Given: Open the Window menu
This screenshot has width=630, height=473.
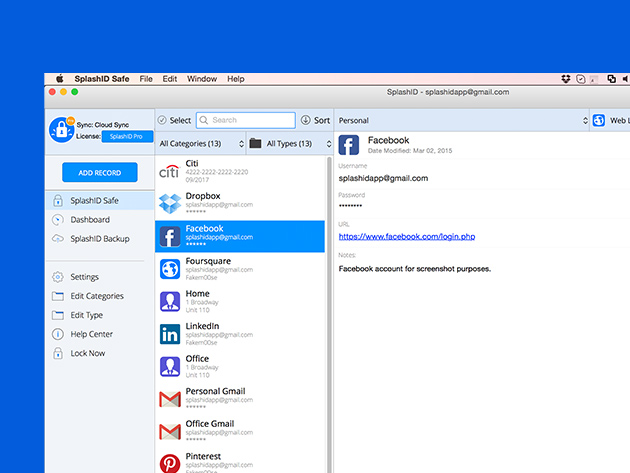Looking at the screenshot, I should tap(202, 79).
